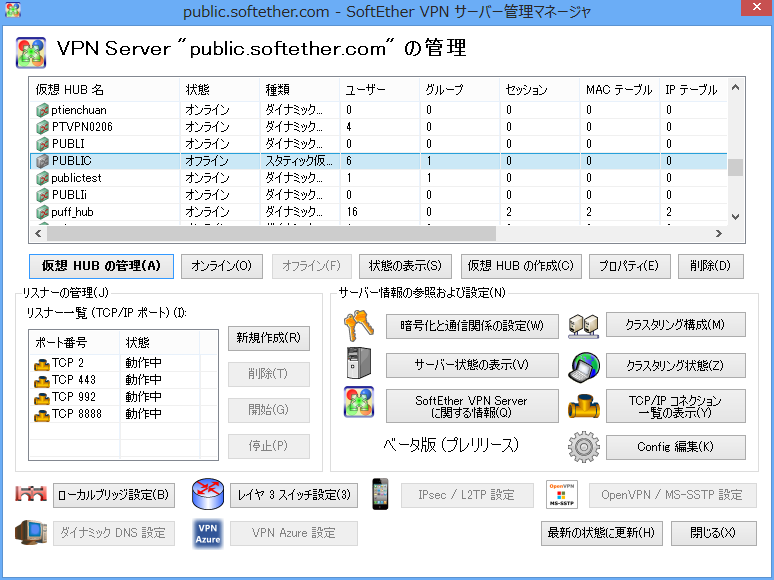Sort by MAC テーブル column header
Screen dimensions: 774x580
(x=619, y=90)
